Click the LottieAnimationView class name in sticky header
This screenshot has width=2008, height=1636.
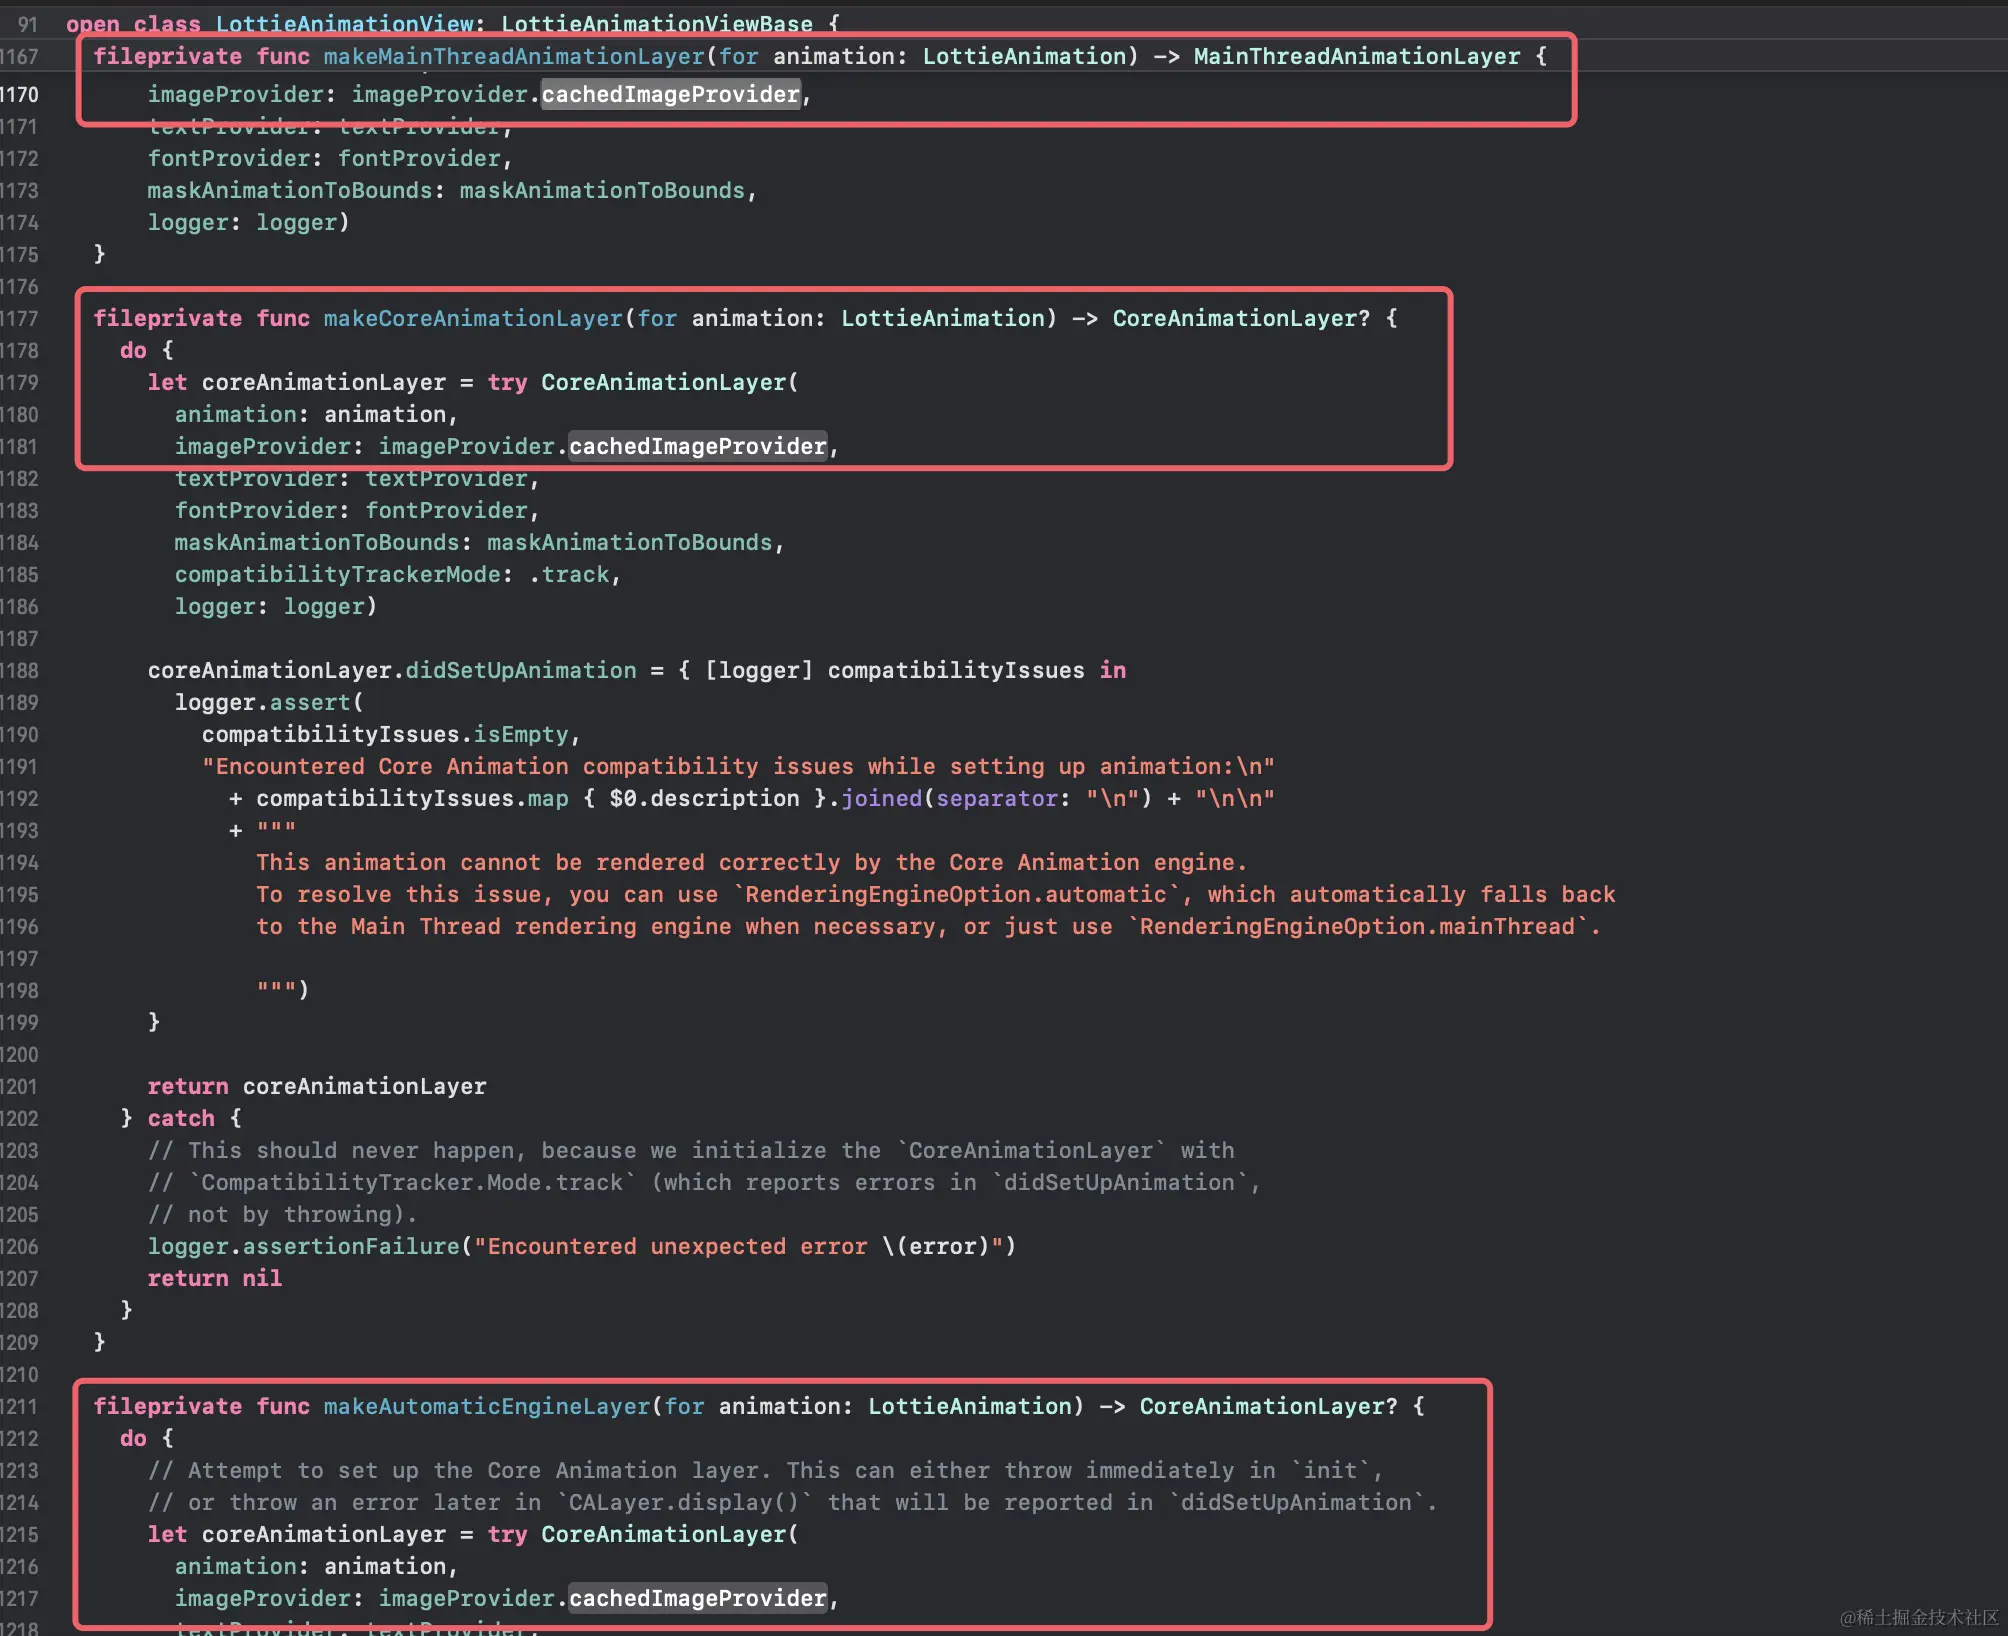pos(344,23)
